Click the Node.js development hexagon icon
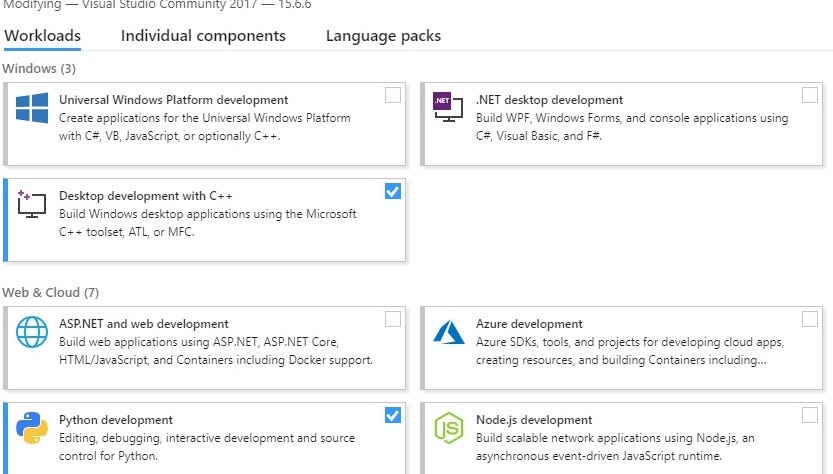Viewport: 833px width, 474px height. [x=448, y=428]
